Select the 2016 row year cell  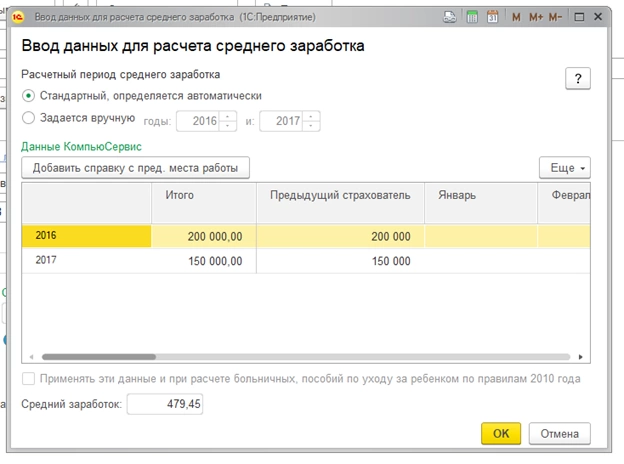86,236
